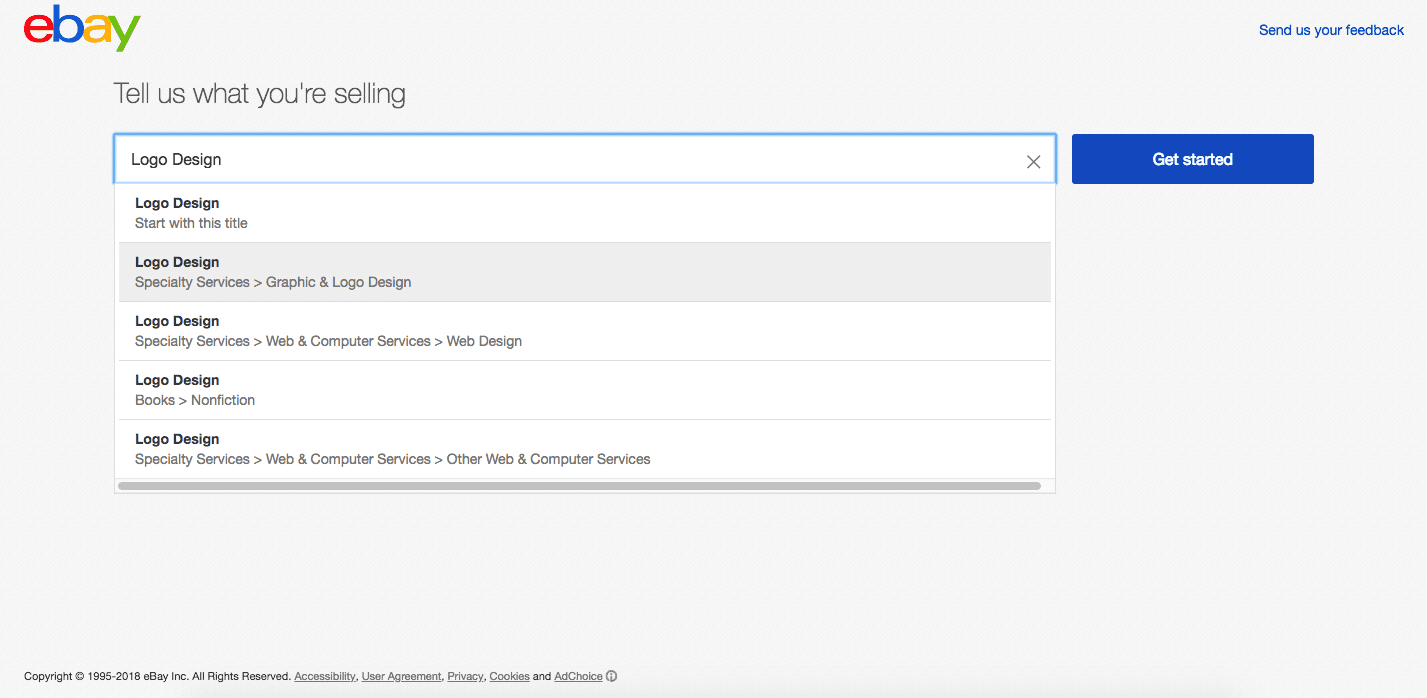Open the Send us your feedback link
Screen dimensions: 1427x698
point(1331,30)
